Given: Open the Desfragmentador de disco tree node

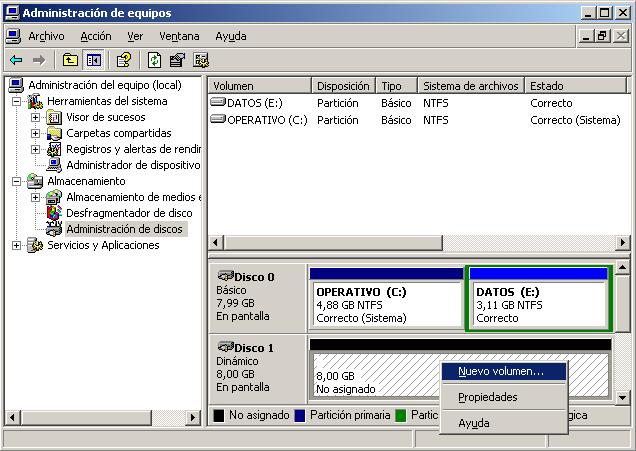Looking at the screenshot, I should click(x=128, y=213).
